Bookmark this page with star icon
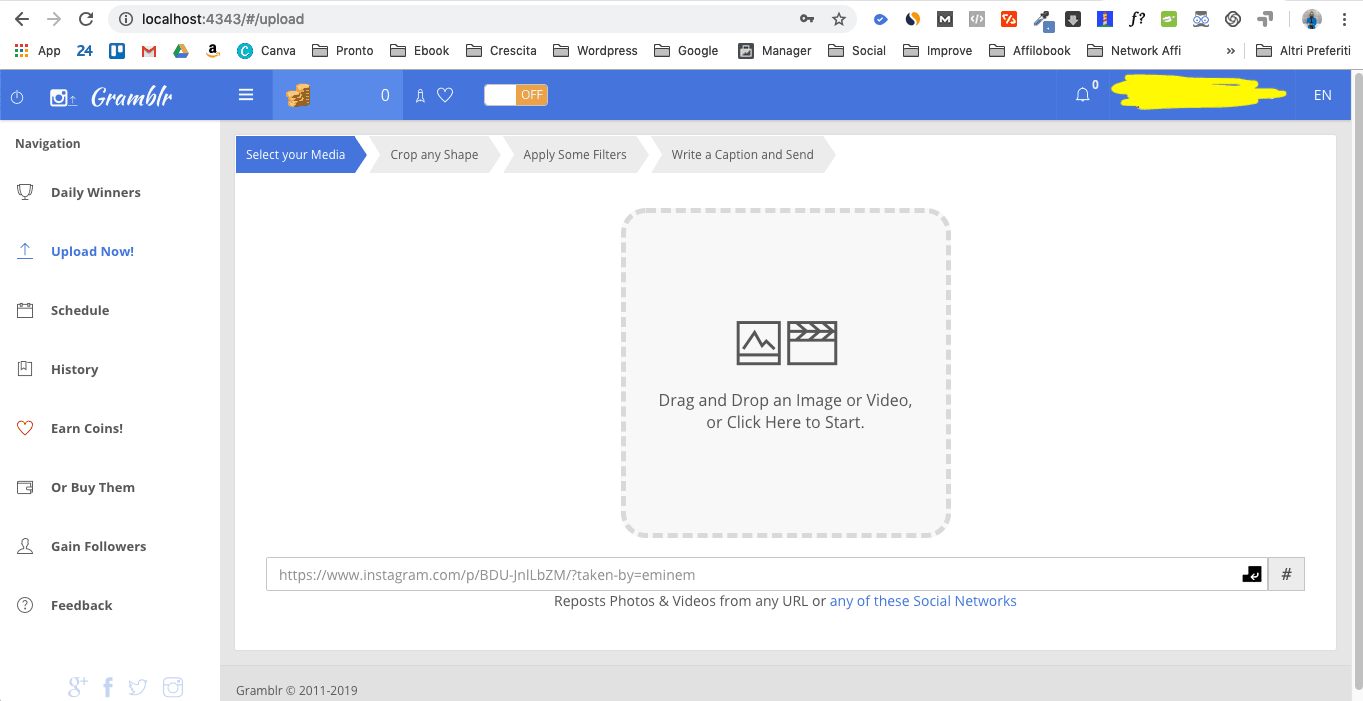Image resolution: width=1363 pixels, height=701 pixels. click(839, 19)
